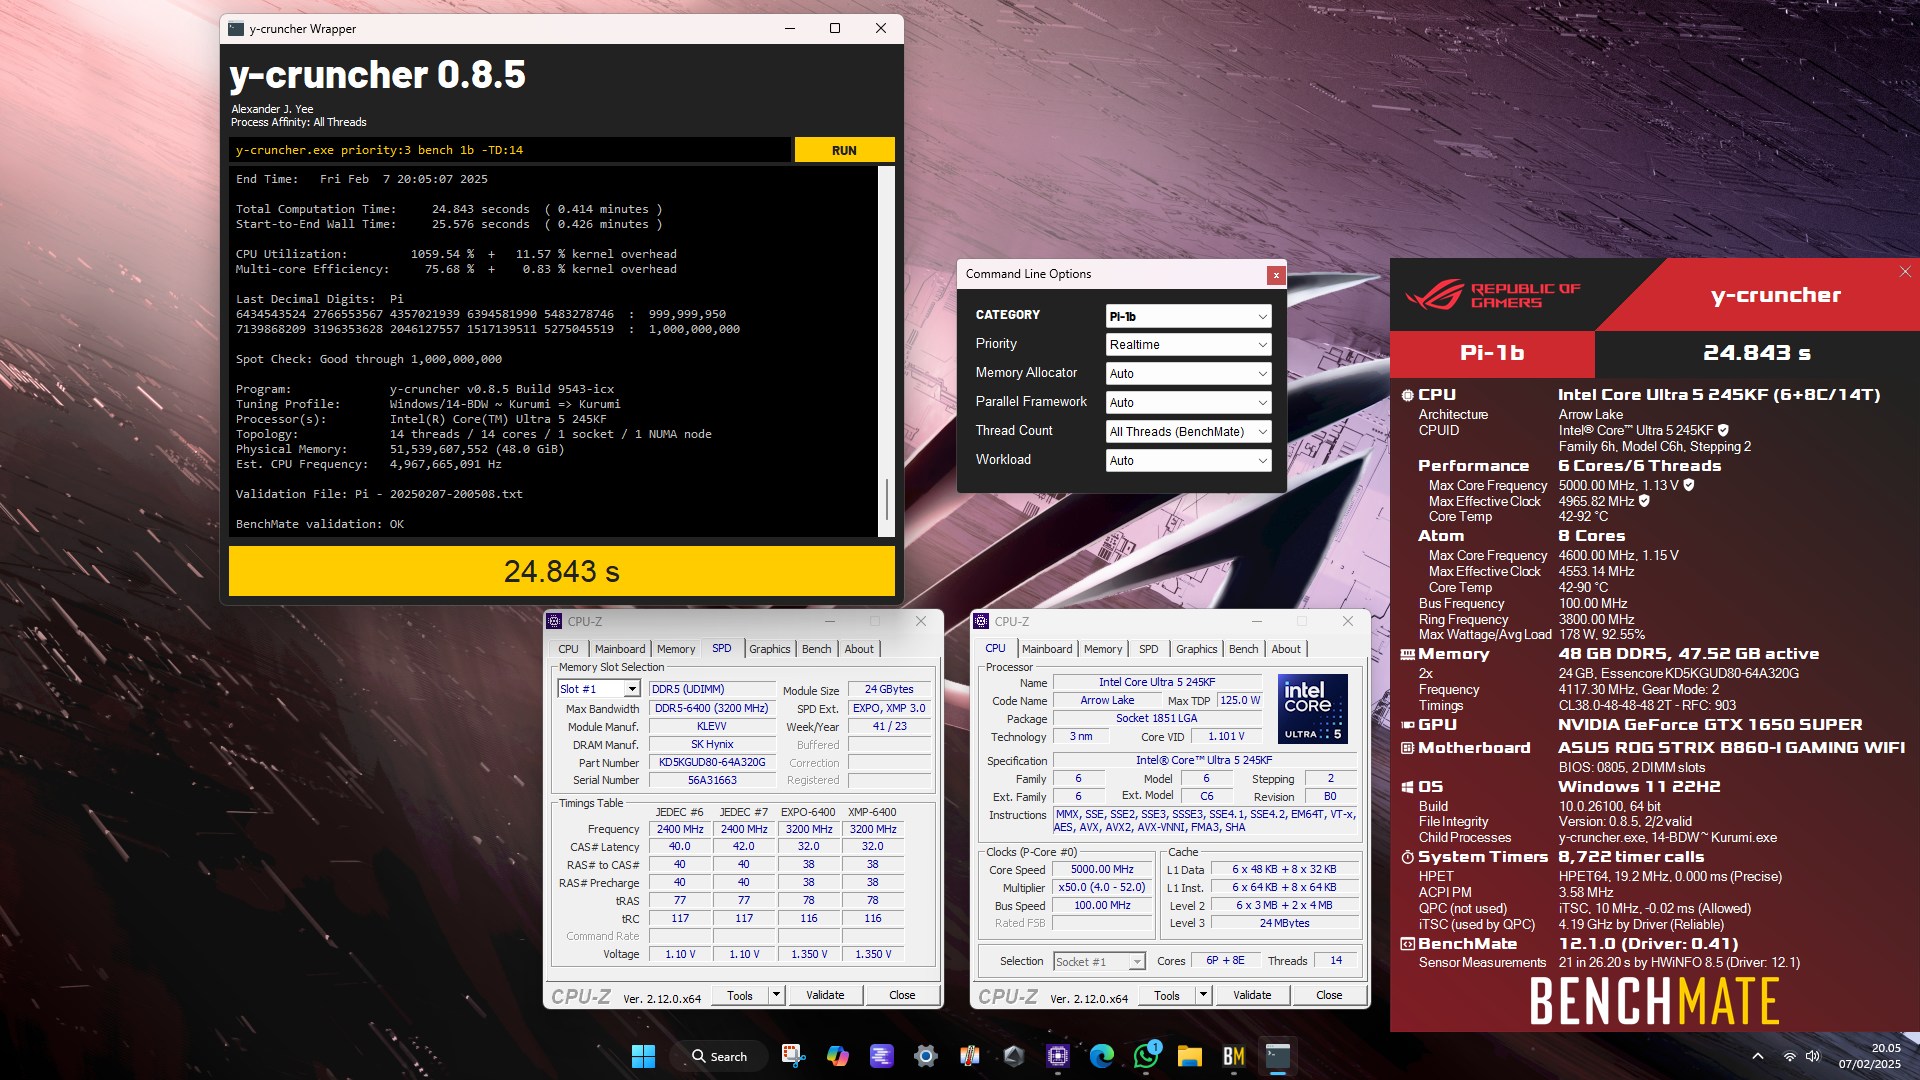Viewport: 1920px width, 1080px height.
Task: Close the BenchMate y-cruncher result panel
Action: (1905, 271)
